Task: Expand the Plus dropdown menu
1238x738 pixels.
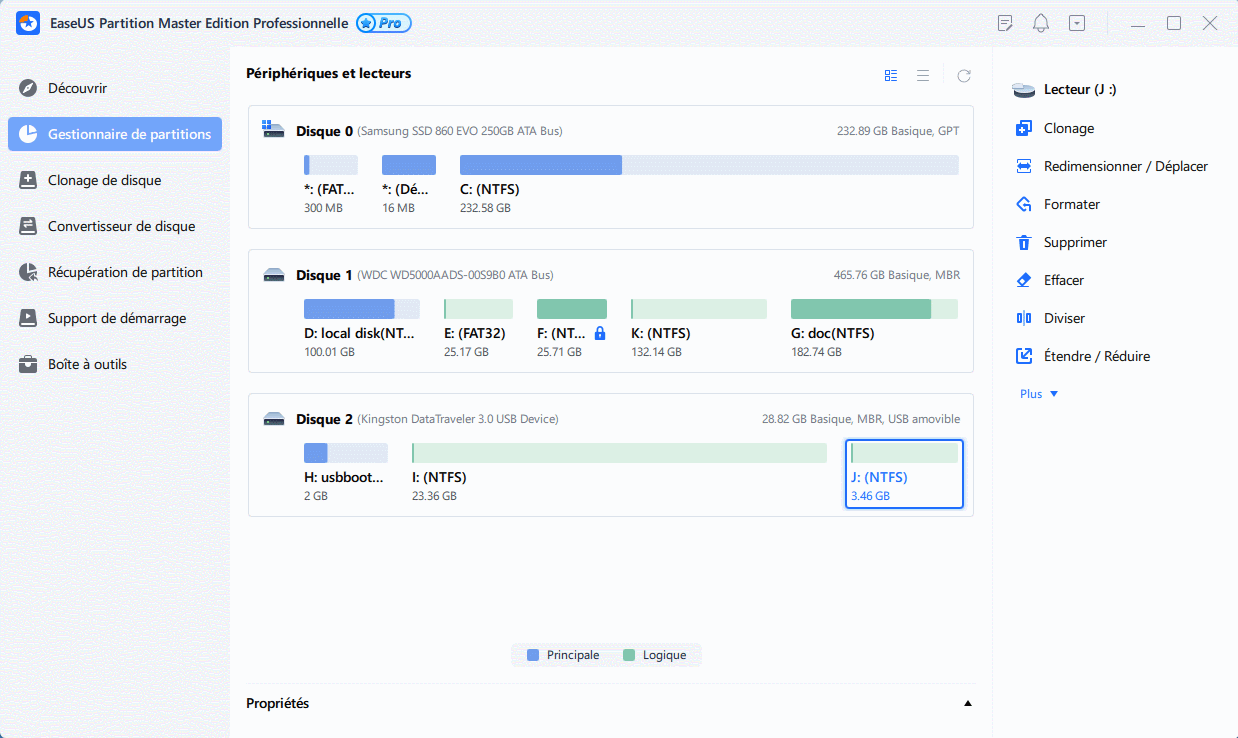Action: point(1039,394)
